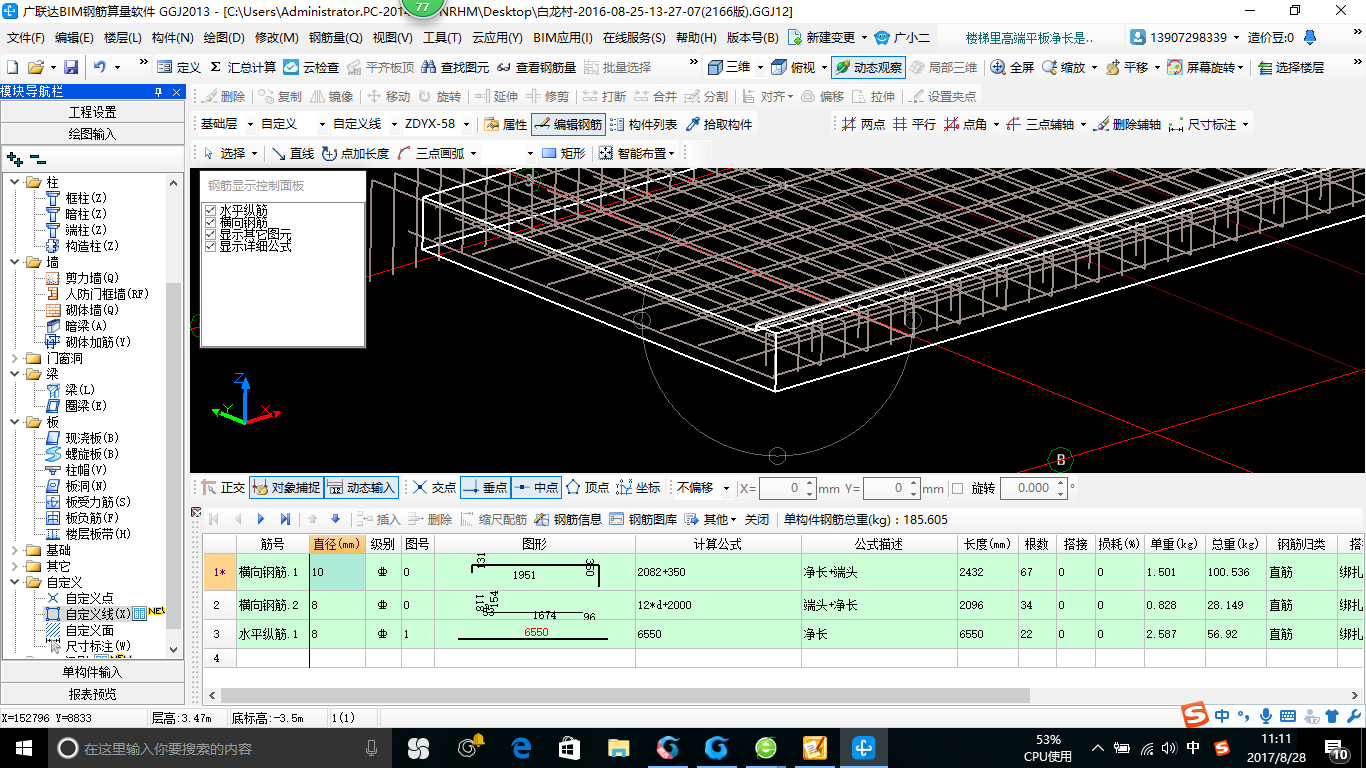Jump to last rebar record
This screenshot has height=768, width=1366.
[285, 519]
